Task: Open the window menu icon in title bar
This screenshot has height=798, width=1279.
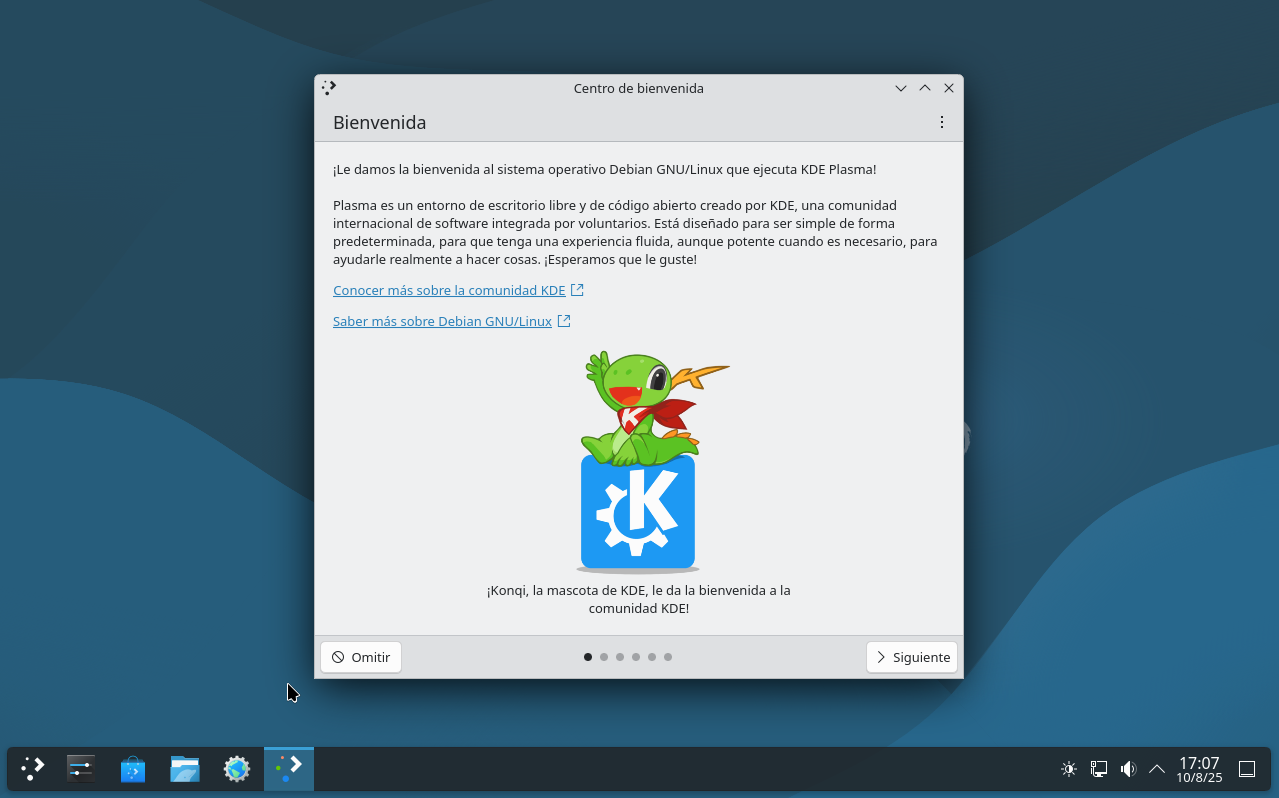Action: tap(329, 88)
